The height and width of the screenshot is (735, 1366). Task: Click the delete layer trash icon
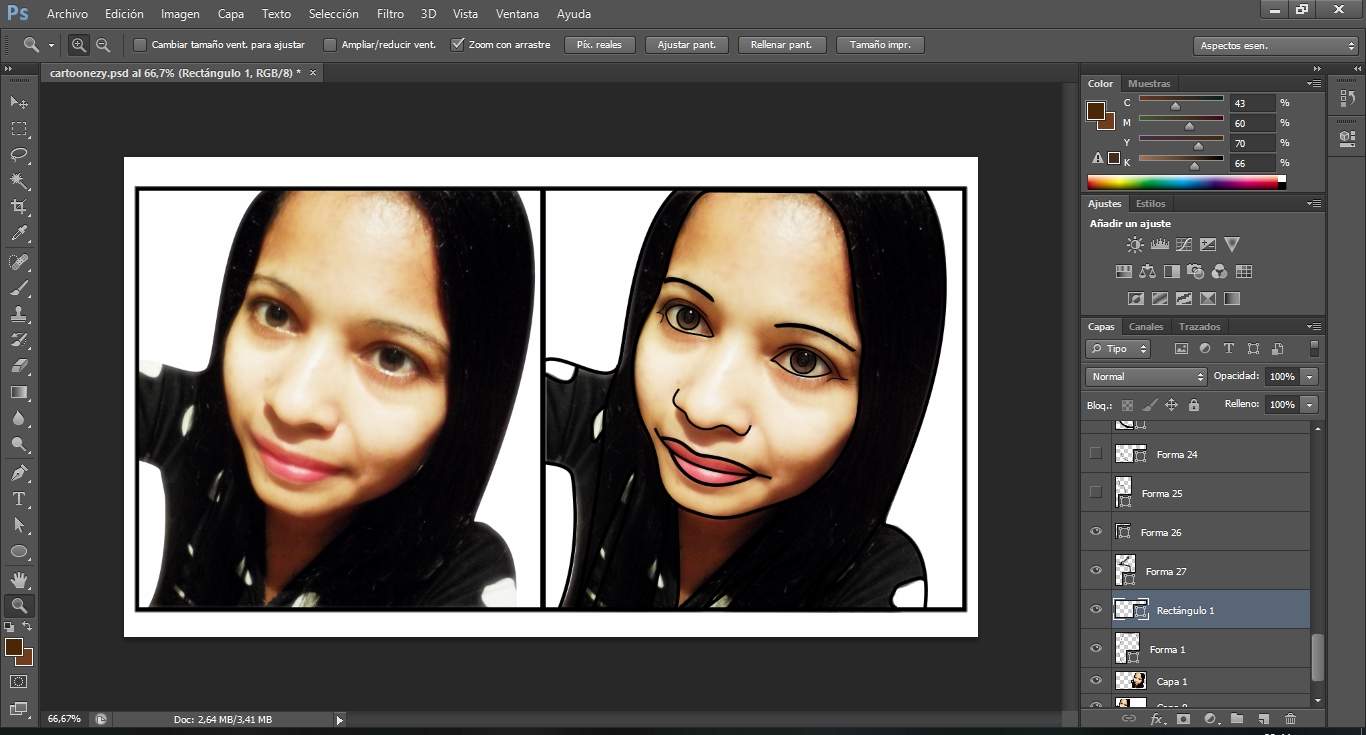point(1290,718)
